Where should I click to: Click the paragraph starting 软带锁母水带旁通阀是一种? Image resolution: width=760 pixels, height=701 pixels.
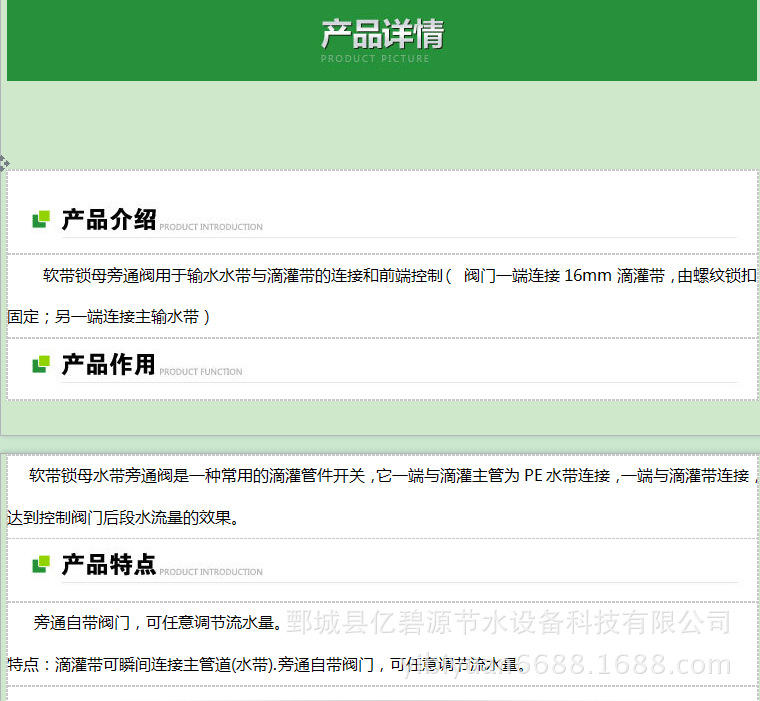point(390,476)
